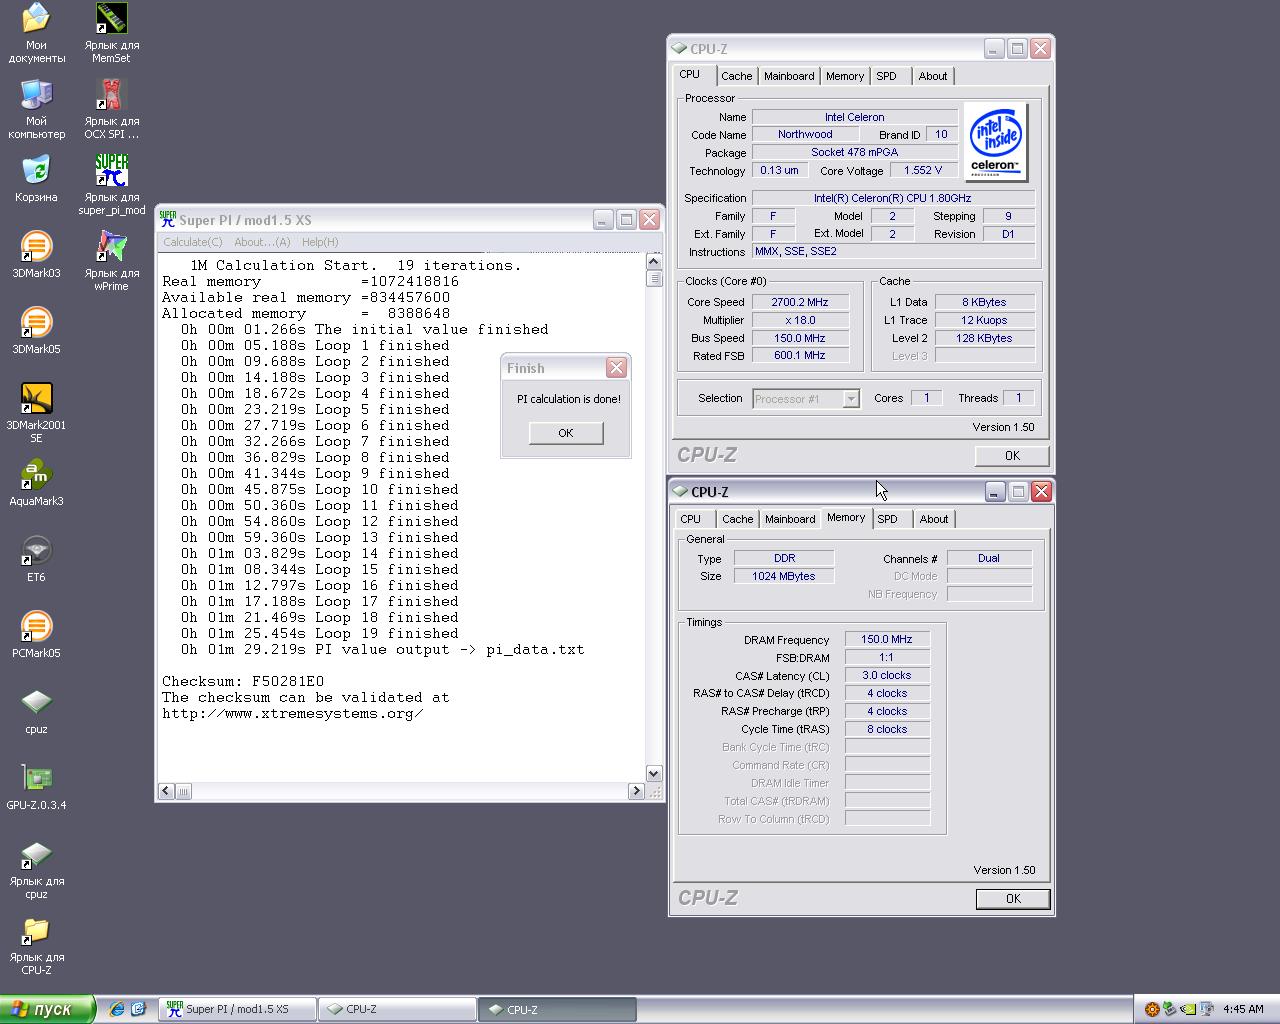Click the DRAM Frequency 150.0 MHz field
The image size is (1280, 1024).
(887, 639)
